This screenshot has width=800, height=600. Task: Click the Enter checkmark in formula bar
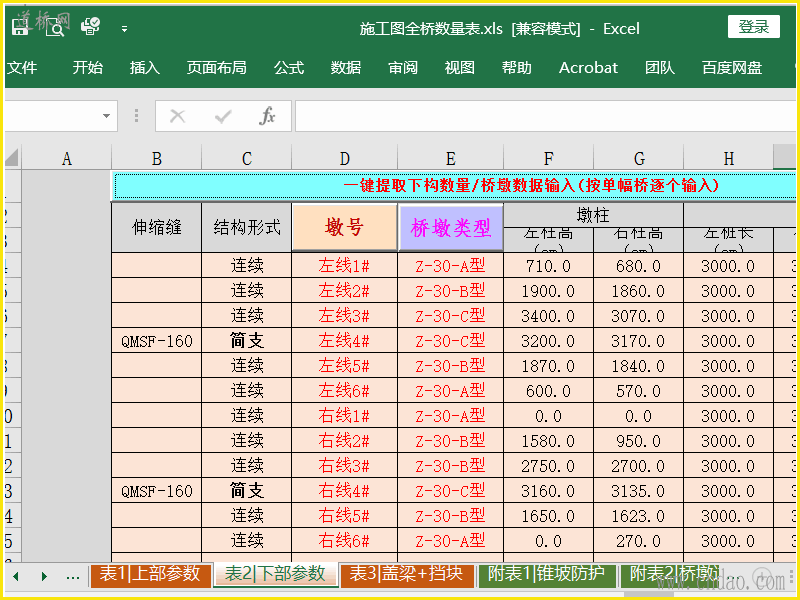point(223,116)
